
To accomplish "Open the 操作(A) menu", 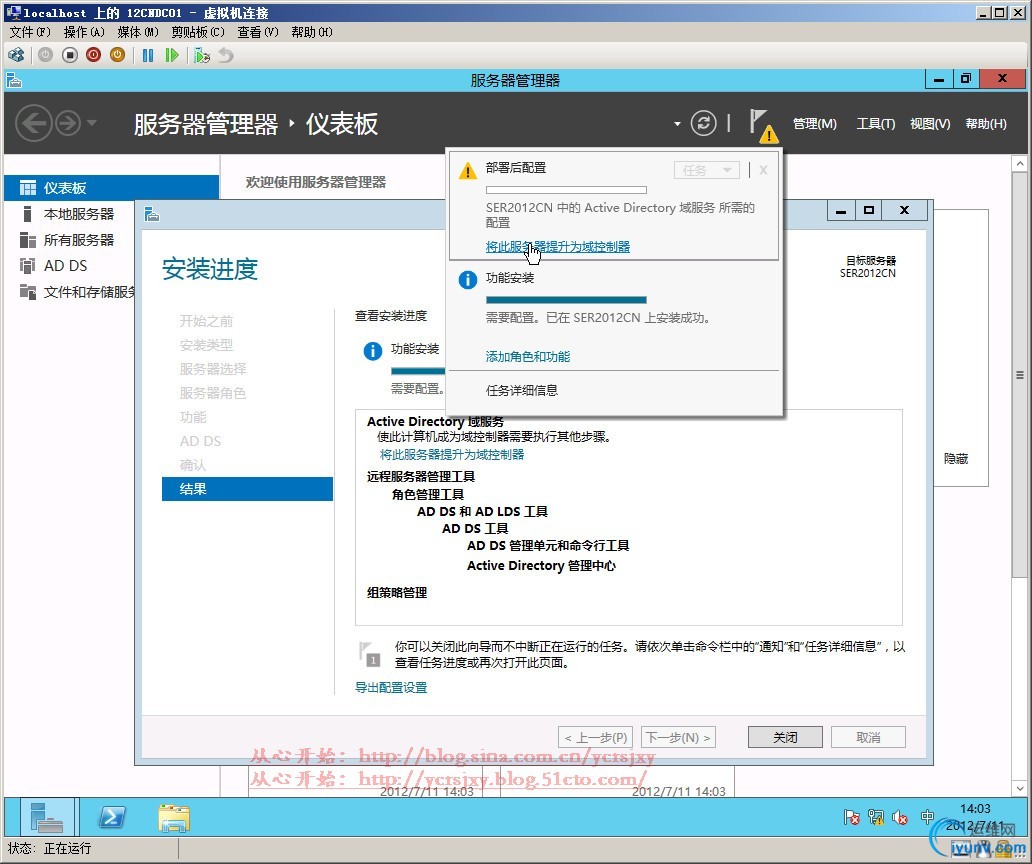I will [84, 32].
